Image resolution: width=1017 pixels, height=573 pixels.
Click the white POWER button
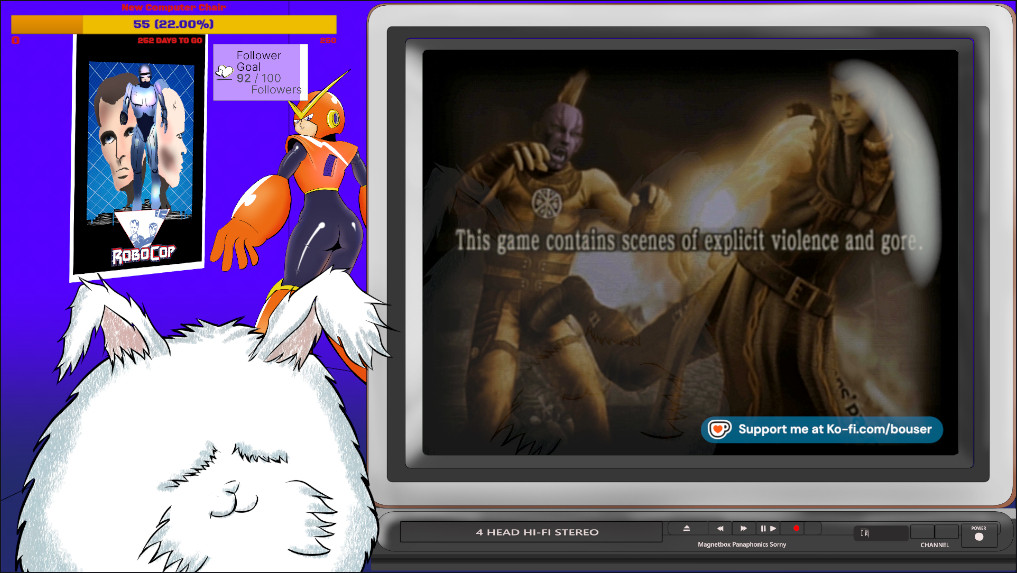979,537
